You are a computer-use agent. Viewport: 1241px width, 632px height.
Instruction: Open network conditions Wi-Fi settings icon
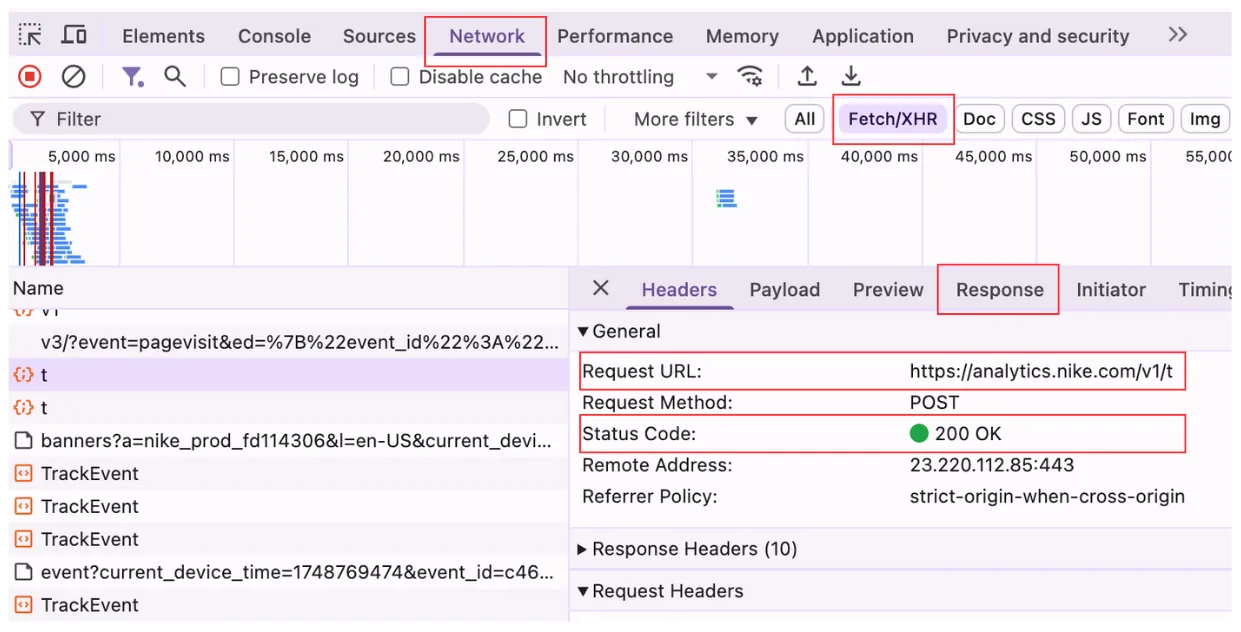[x=750, y=76]
